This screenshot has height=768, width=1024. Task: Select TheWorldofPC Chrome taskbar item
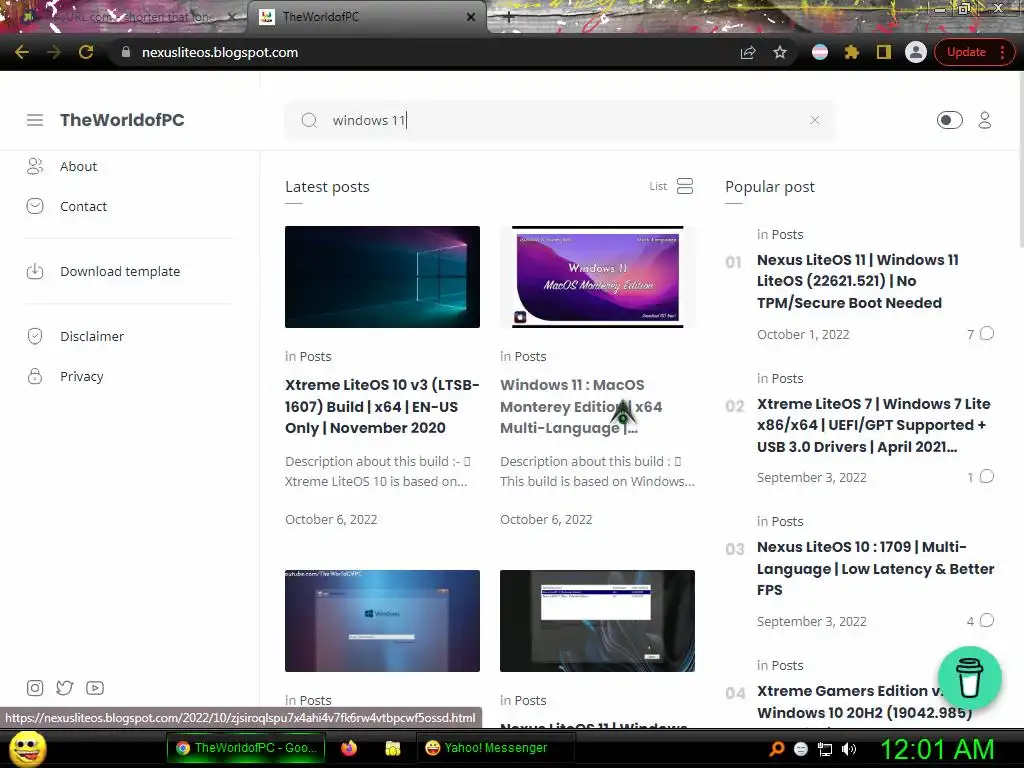point(247,748)
